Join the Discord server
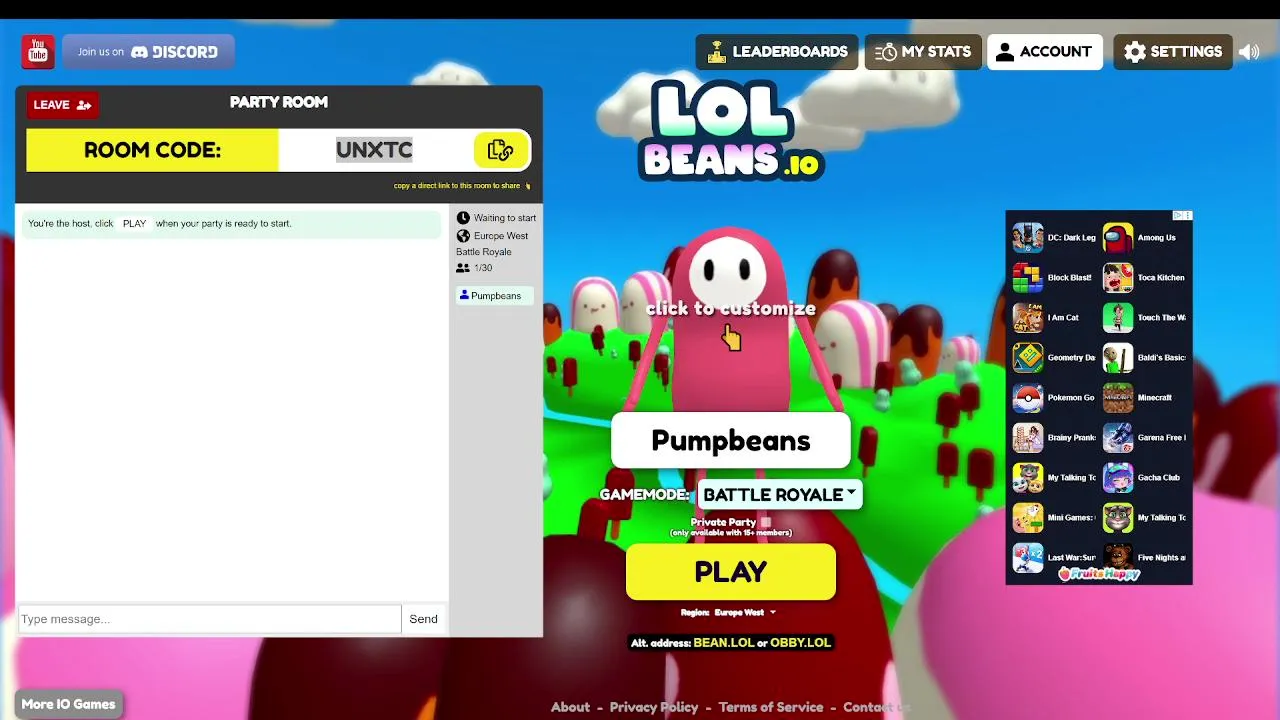Screen dimensions: 1280x720 [148, 52]
